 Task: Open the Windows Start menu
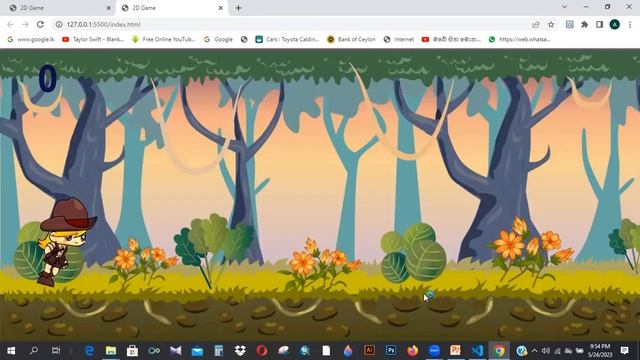pyautogui.click(x=11, y=351)
